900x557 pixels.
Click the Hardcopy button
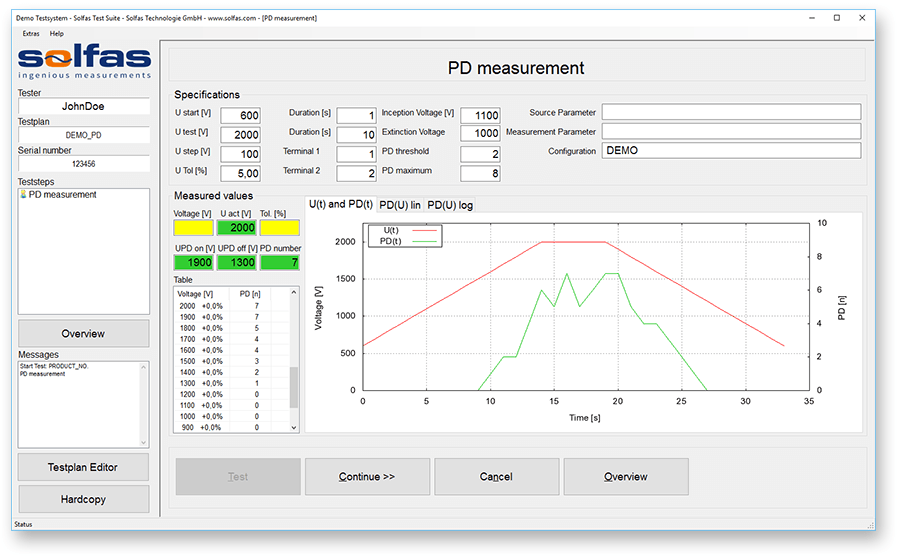83,499
